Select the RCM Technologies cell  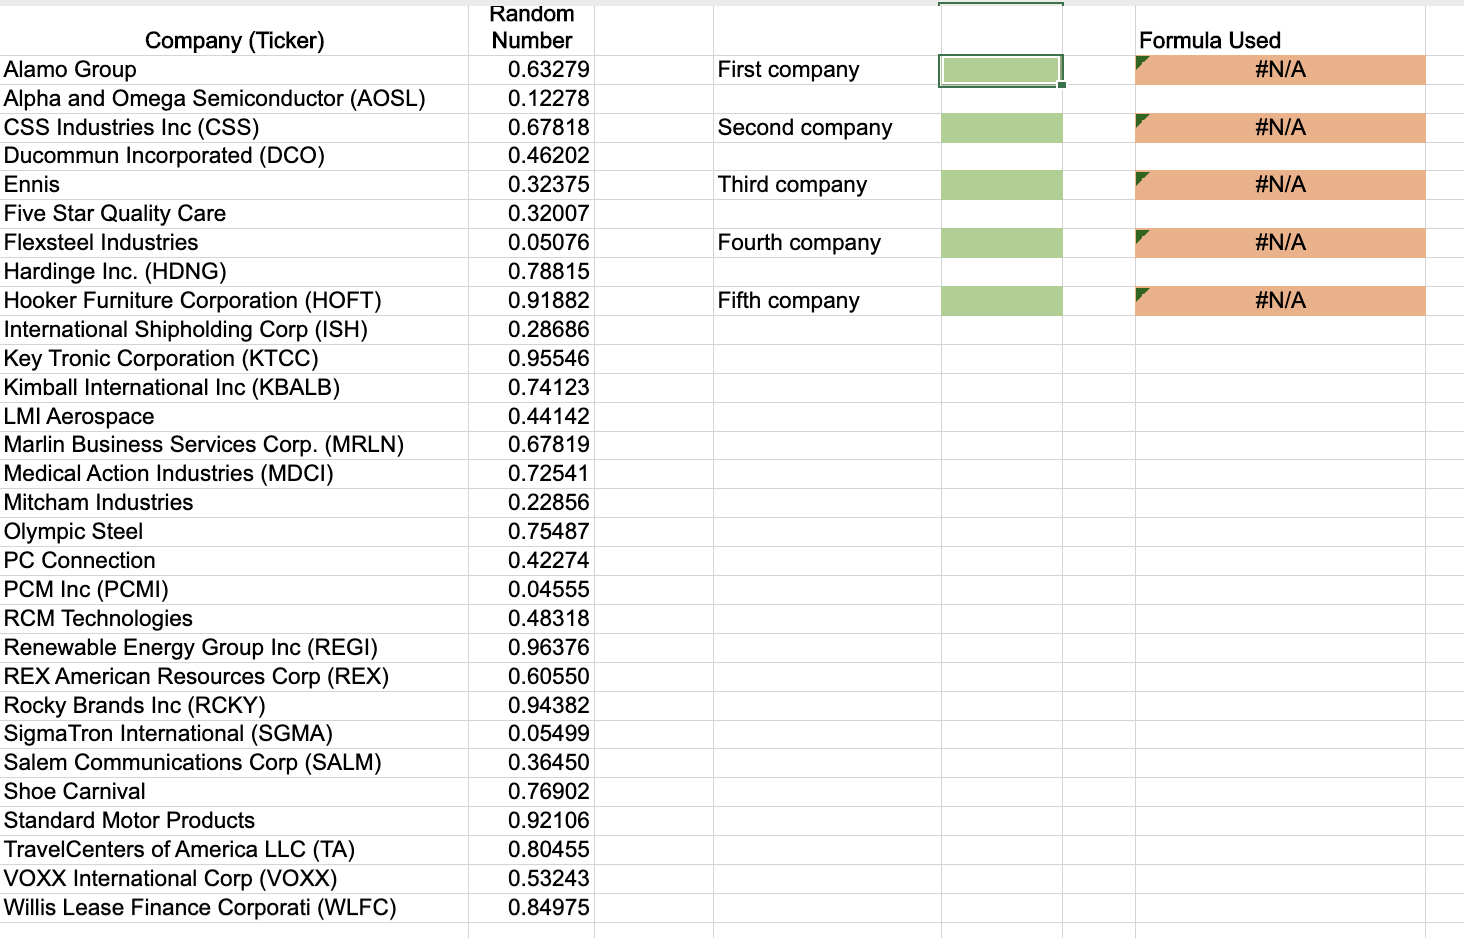[234, 619]
